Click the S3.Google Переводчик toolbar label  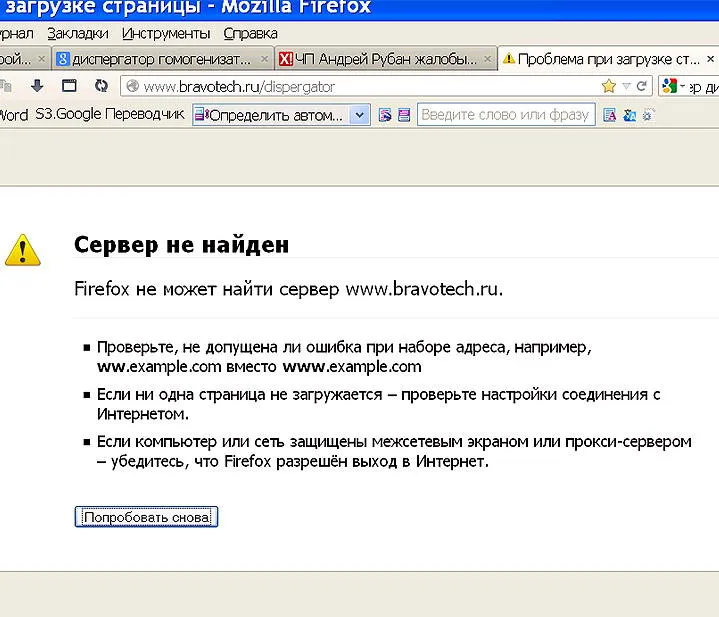(110, 114)
